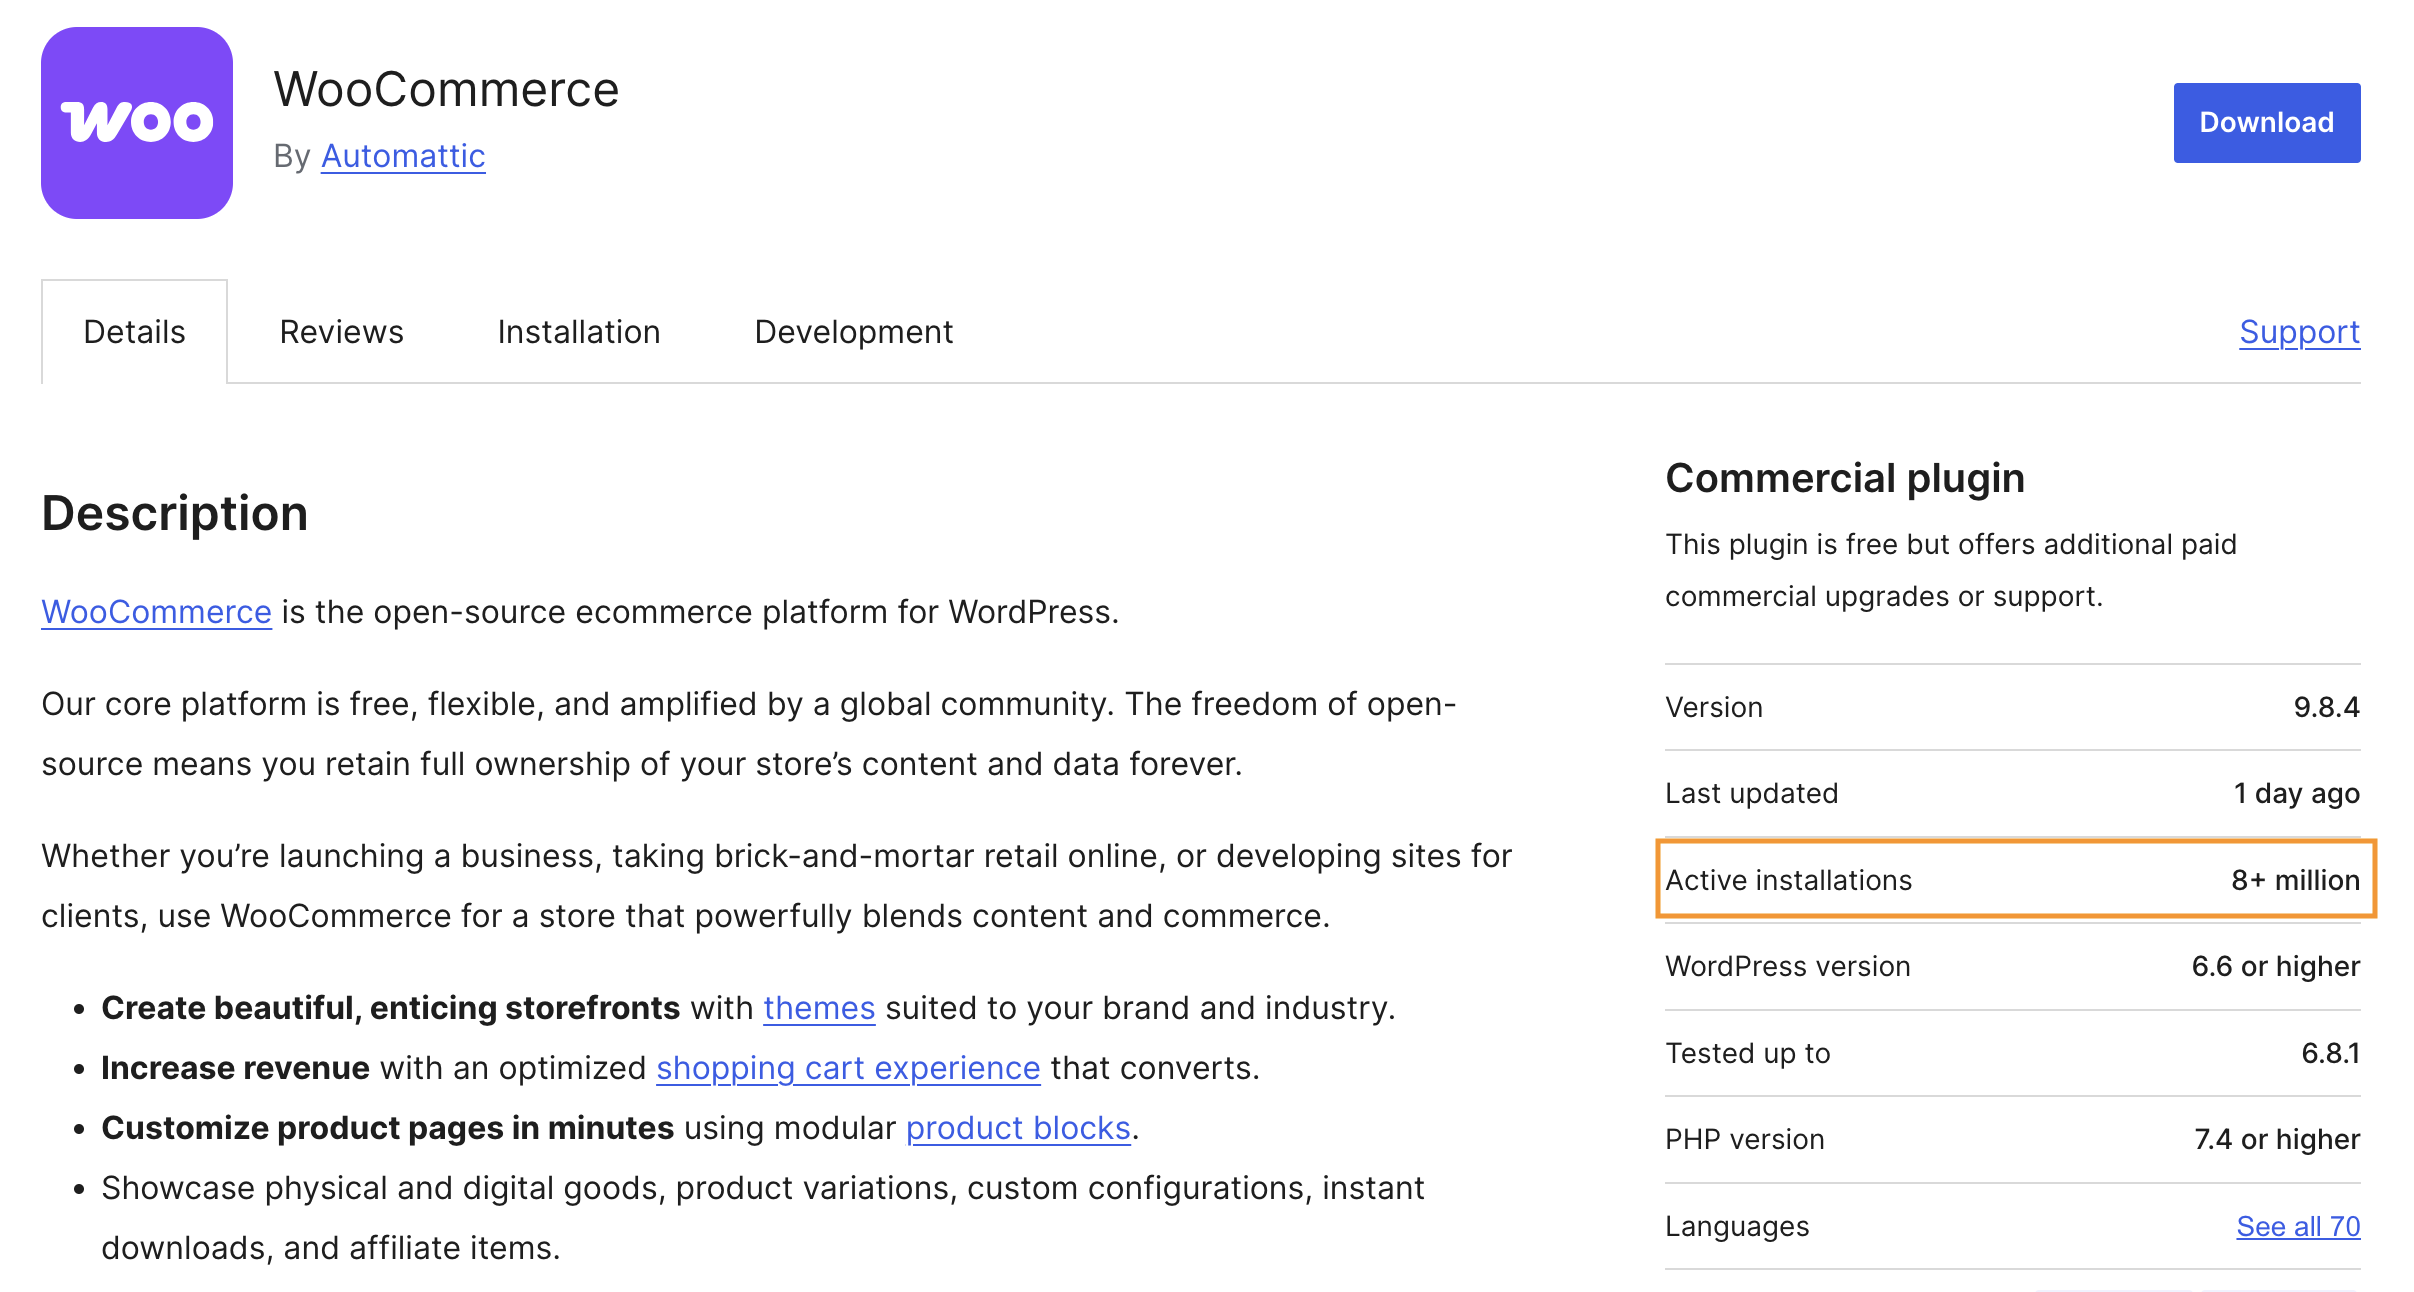The image size is (2414, 1292).
Task: Go to the Support link
Action: [x=2299, y=332]
